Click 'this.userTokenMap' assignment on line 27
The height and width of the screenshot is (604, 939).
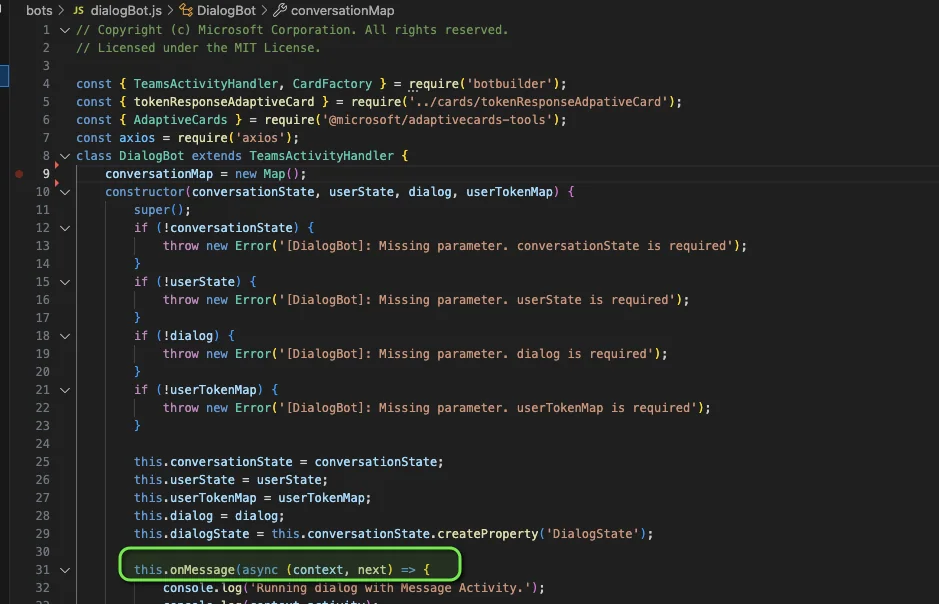pyautogui.click(x=195, y=497)
